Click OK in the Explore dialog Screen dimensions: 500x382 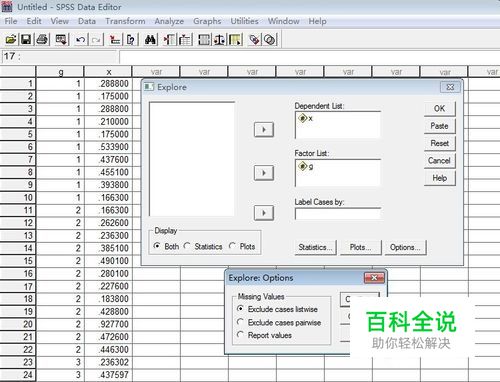[x=439, y=109]
